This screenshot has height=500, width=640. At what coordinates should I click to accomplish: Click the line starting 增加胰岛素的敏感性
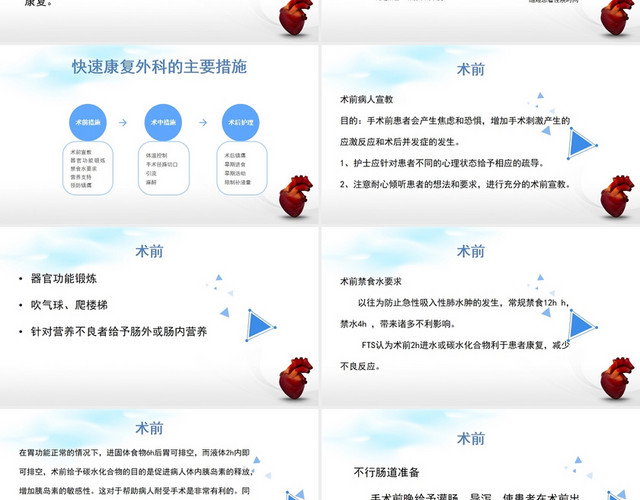click(134, 491)
